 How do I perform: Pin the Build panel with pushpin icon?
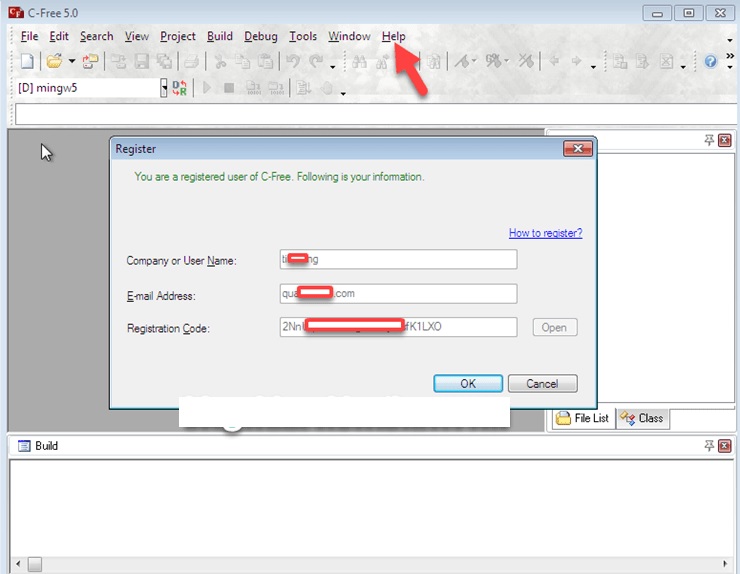point(709,446)
